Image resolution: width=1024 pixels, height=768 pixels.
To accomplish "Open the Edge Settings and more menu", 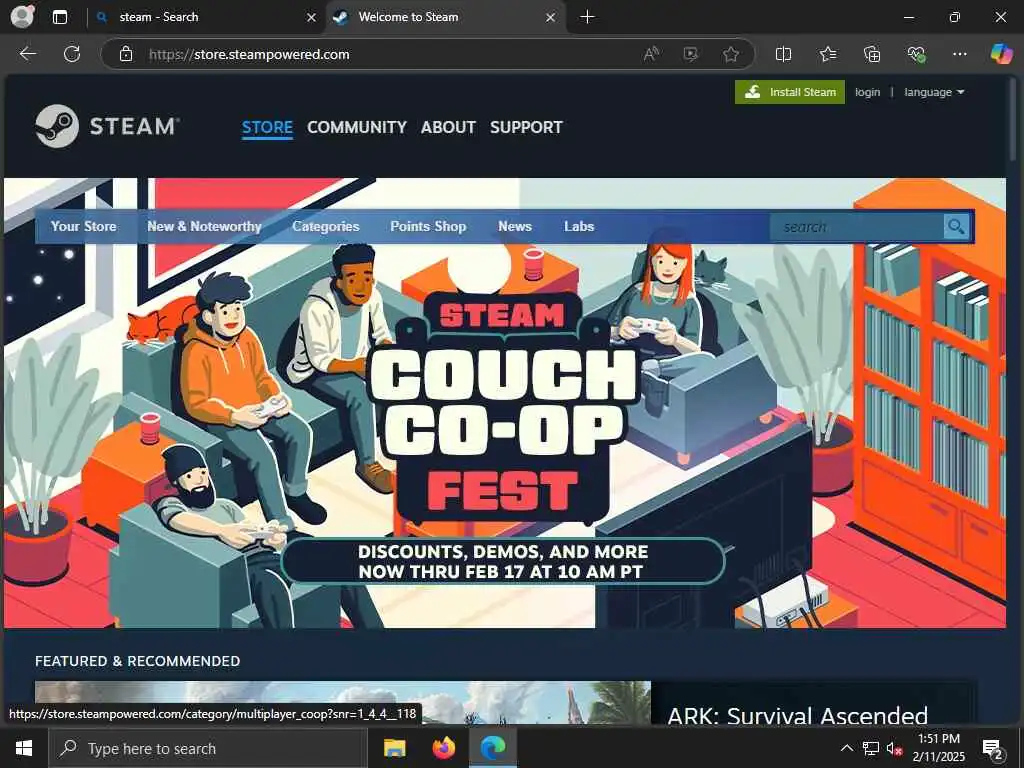I will coord(959,54).
